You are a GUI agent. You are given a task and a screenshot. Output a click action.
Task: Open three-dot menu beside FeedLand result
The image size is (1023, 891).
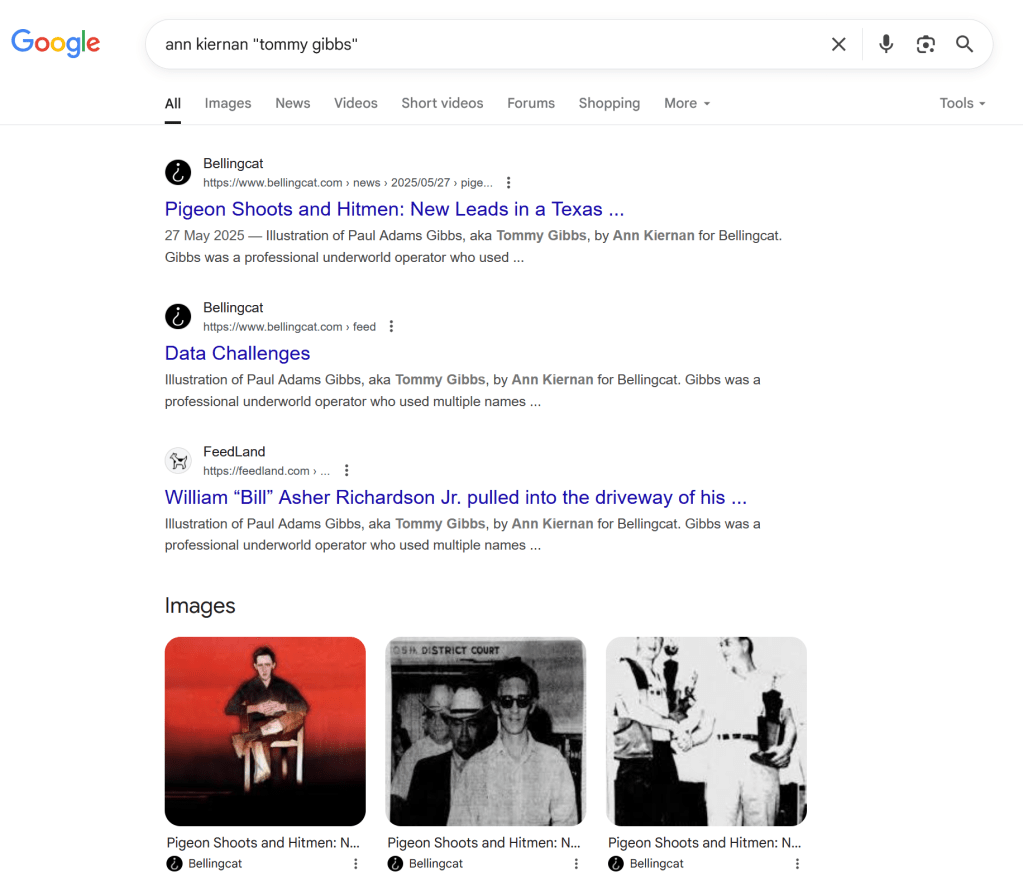(346, 471)
